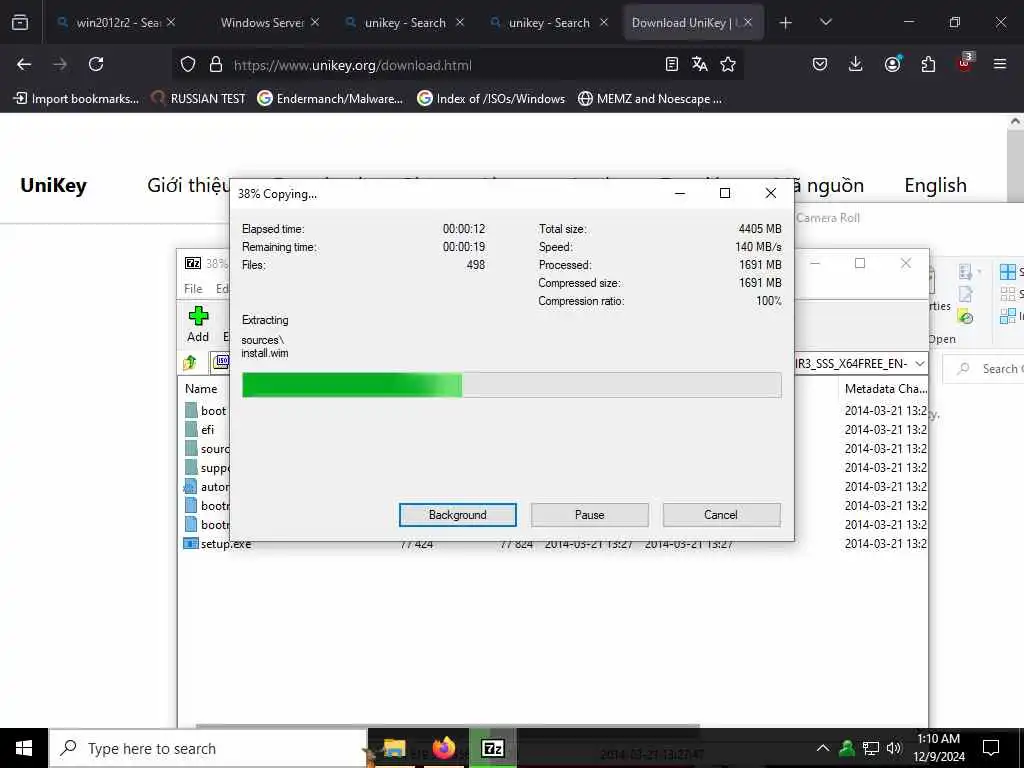
Task: Open the Firefox downloads panel
Action: [856, 64]
